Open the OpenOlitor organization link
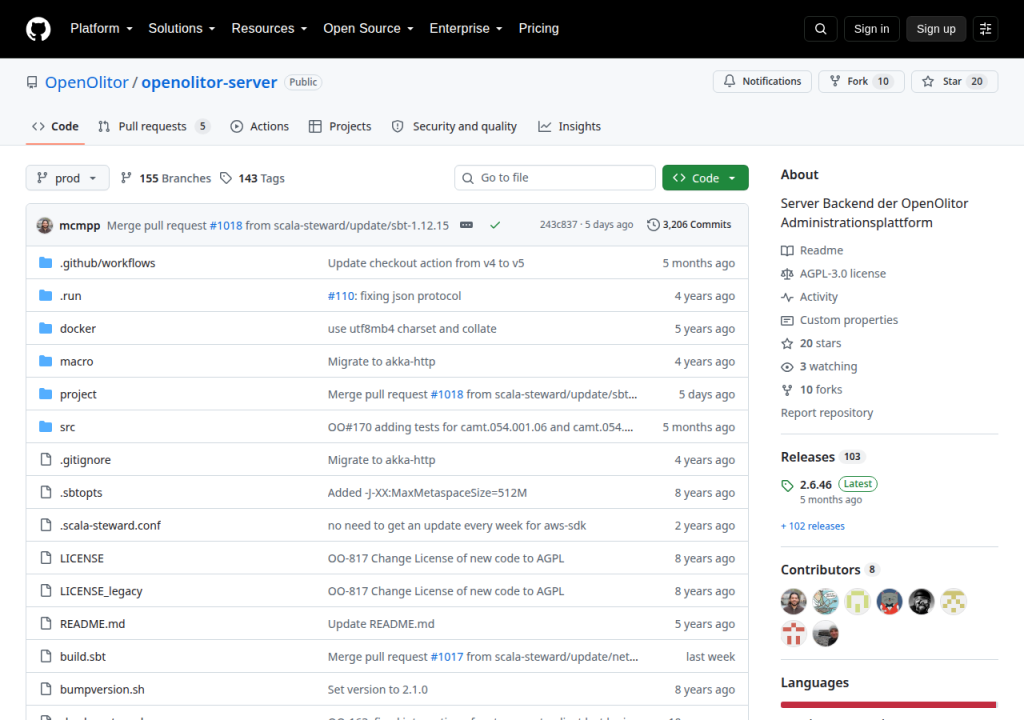The width and height of the screenshot is (1024, 720). click(x=87, y=82)
